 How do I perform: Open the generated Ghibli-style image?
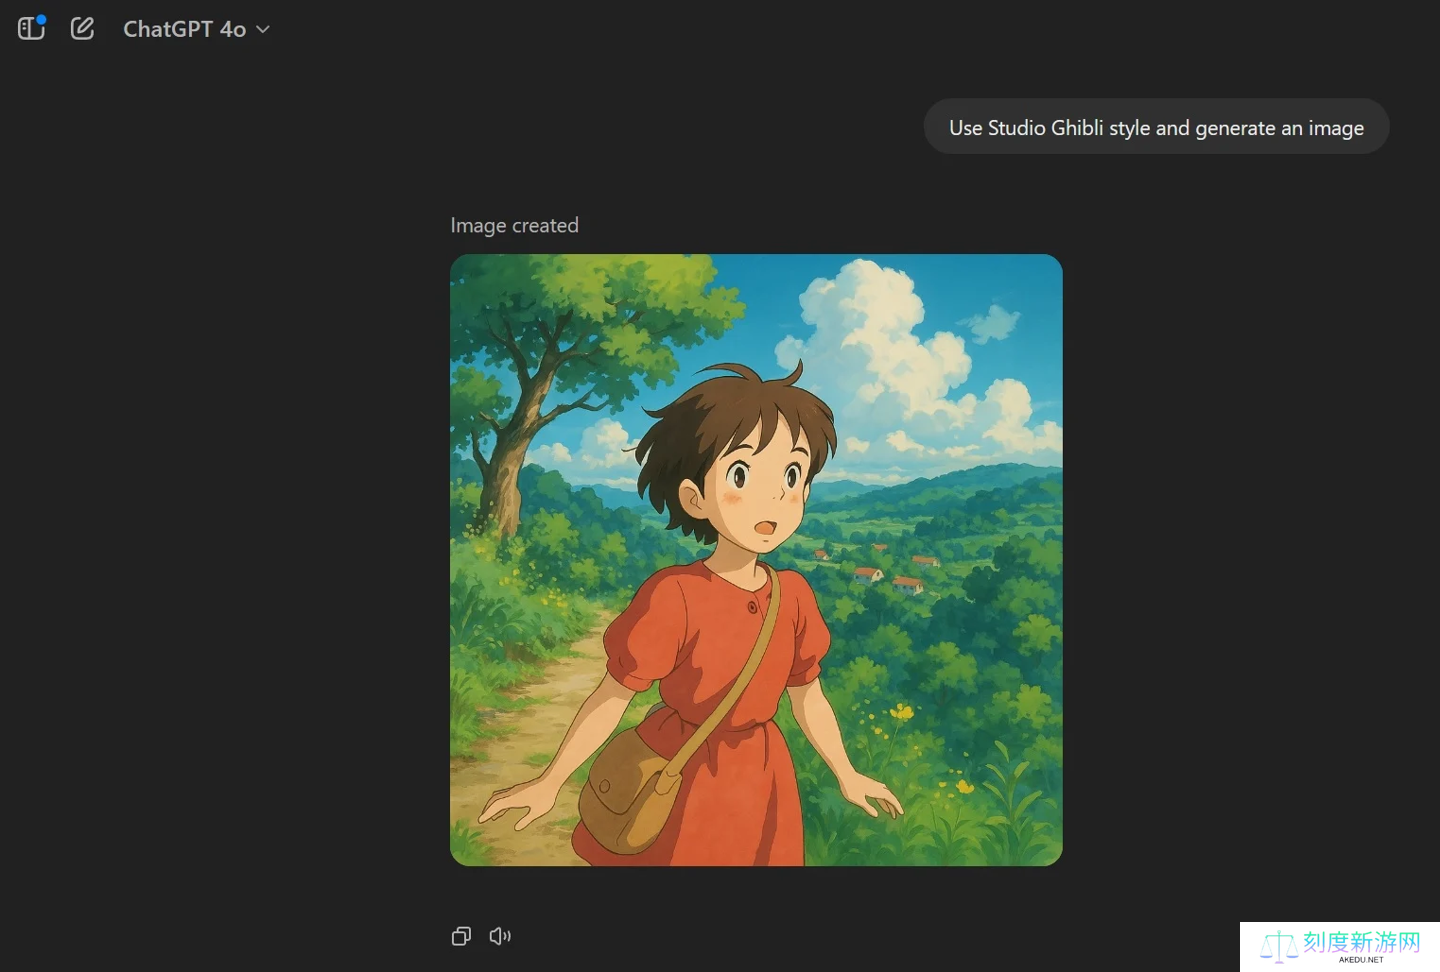point(756,560)
